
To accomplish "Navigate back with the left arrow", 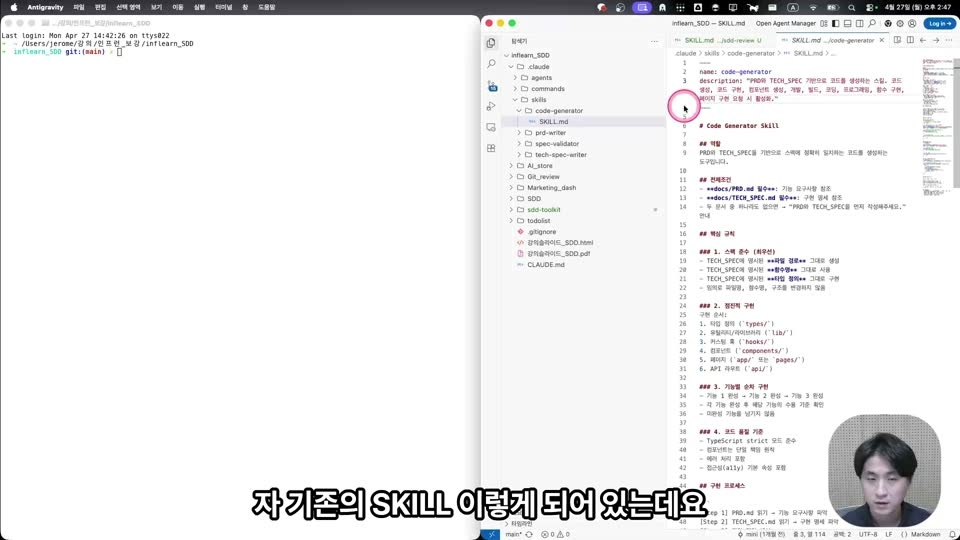I will [923, 40].
